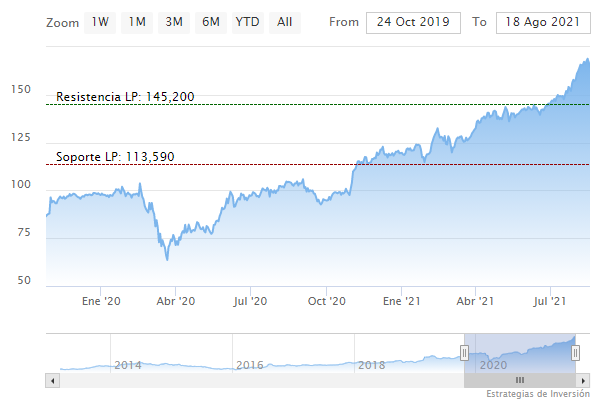Edit the To date field
This screenshot has width=603, height=407.
tap(543, 22)
